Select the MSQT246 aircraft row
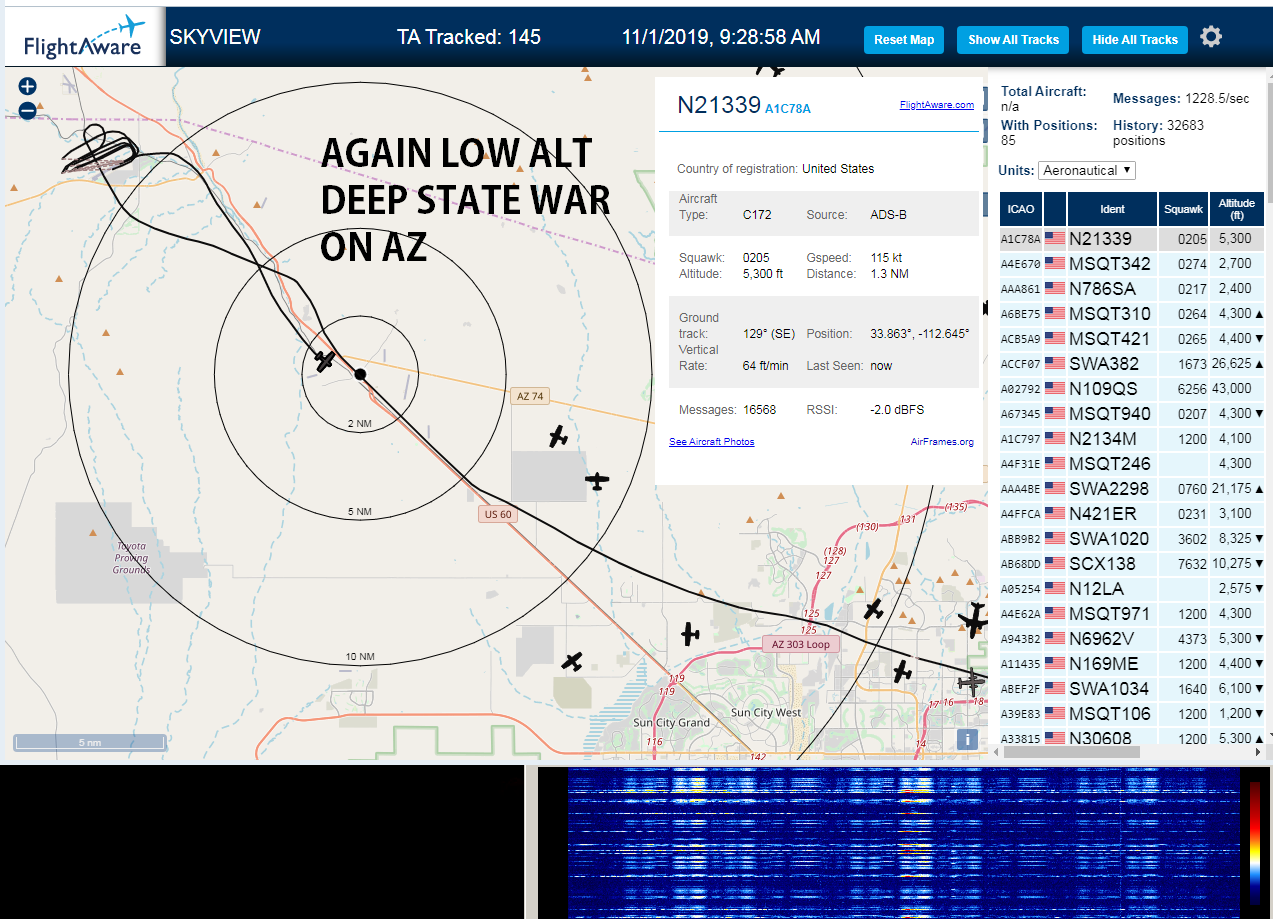The width and height of the screenshot is (1273, 919). coord(1132,464)
